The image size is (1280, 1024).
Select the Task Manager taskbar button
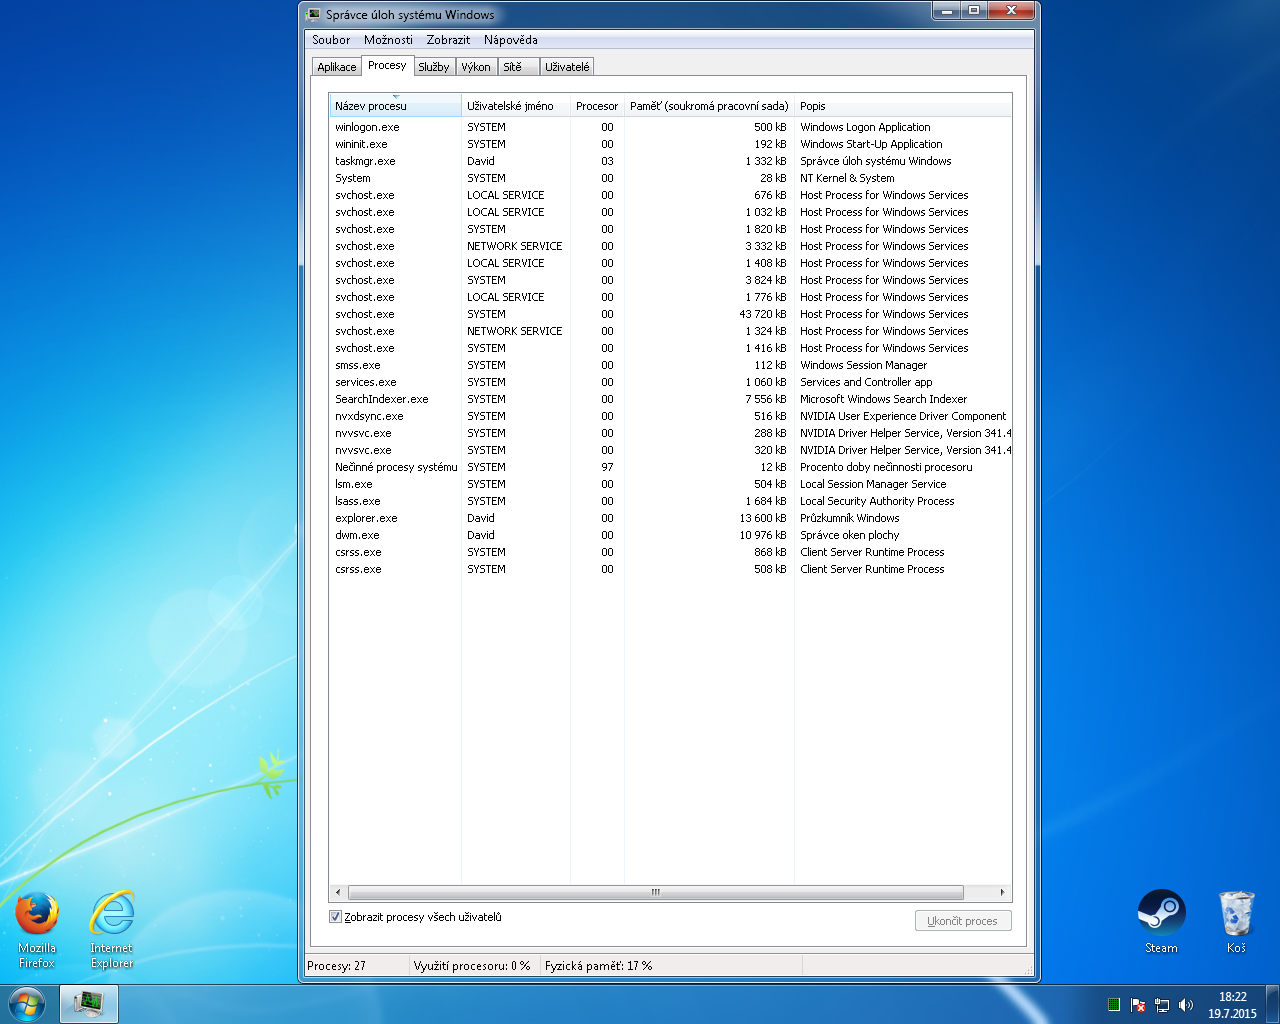point(89,1004)
